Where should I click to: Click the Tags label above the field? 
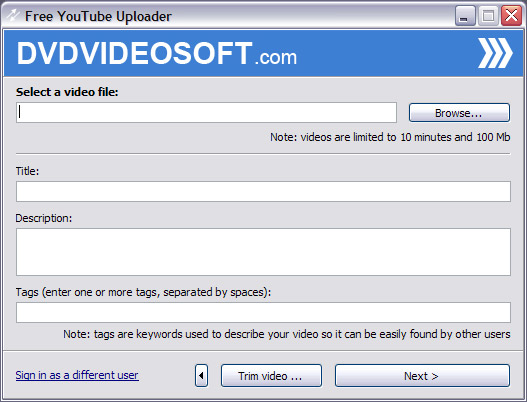(x=143, y=292)
